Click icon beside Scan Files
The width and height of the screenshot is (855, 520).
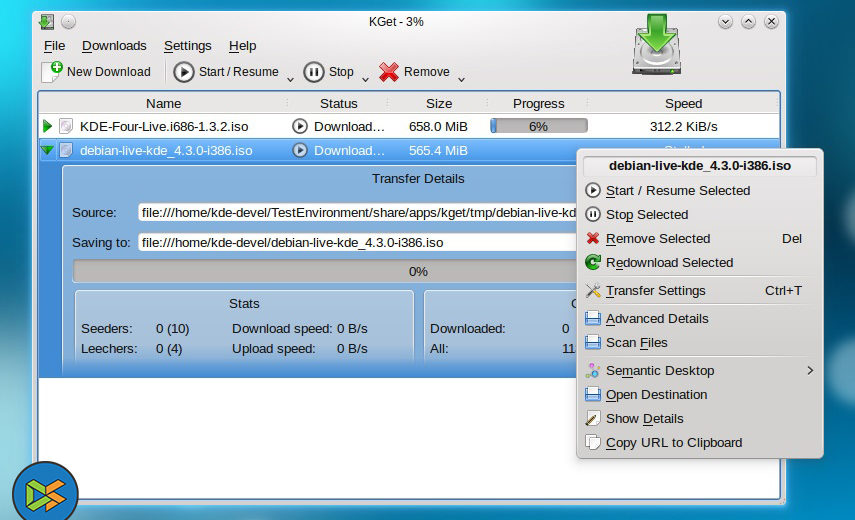[593, 342]
